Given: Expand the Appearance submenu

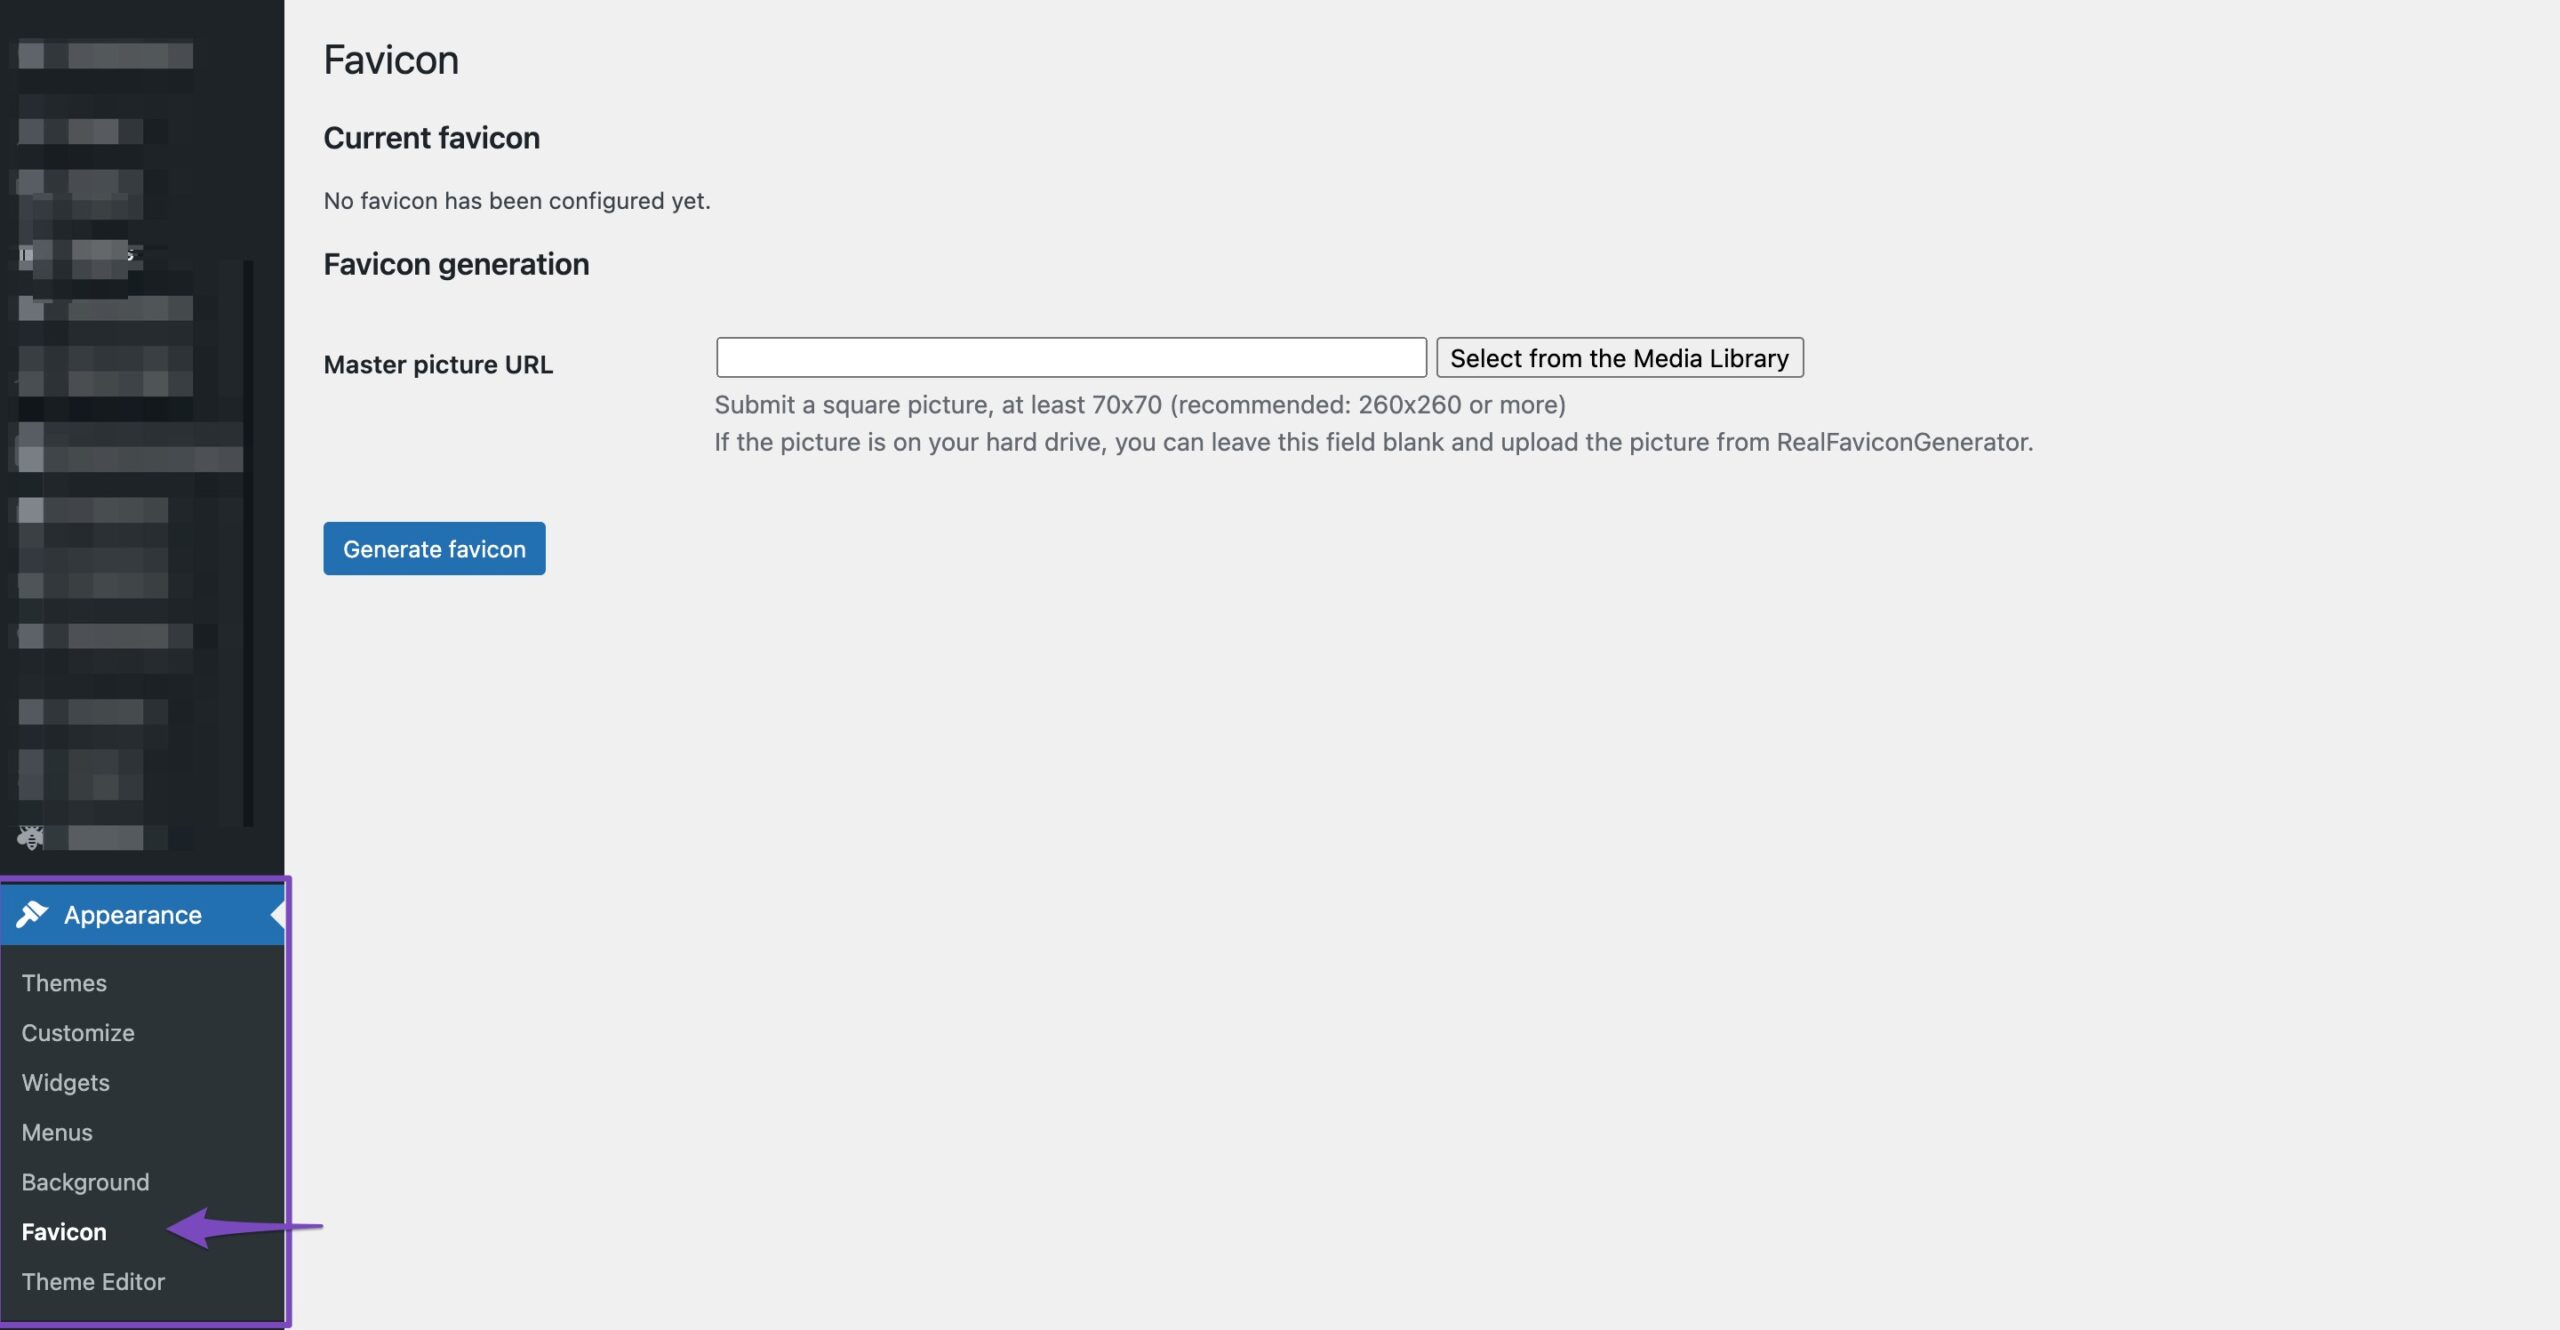Looking at the screenshot, I should 132,912.
